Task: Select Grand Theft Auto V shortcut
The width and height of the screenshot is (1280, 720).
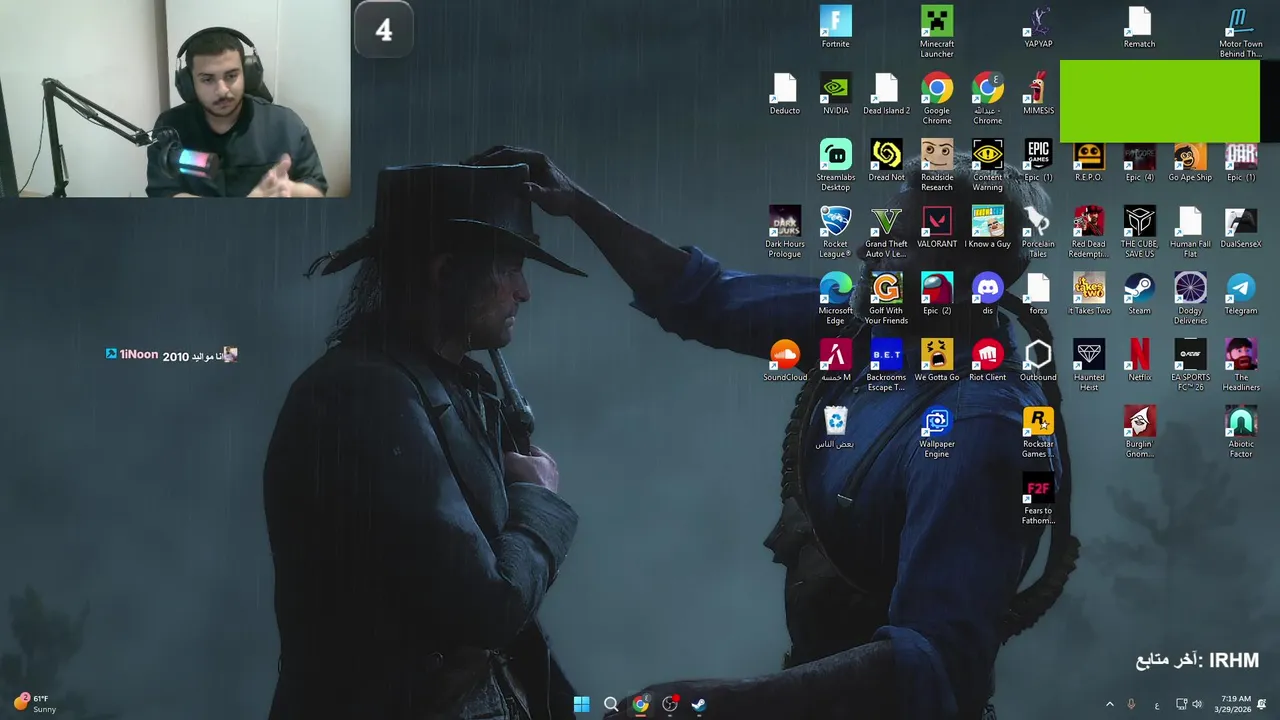Action: pos(886,232)
